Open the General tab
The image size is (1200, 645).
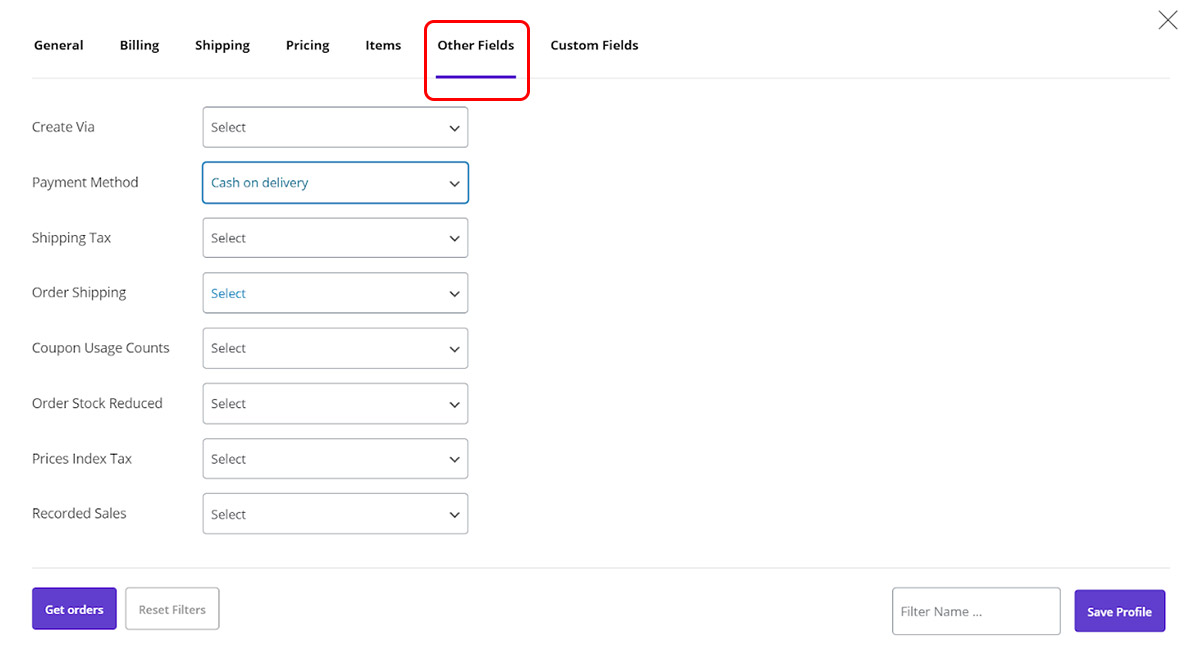click(59, 45)
